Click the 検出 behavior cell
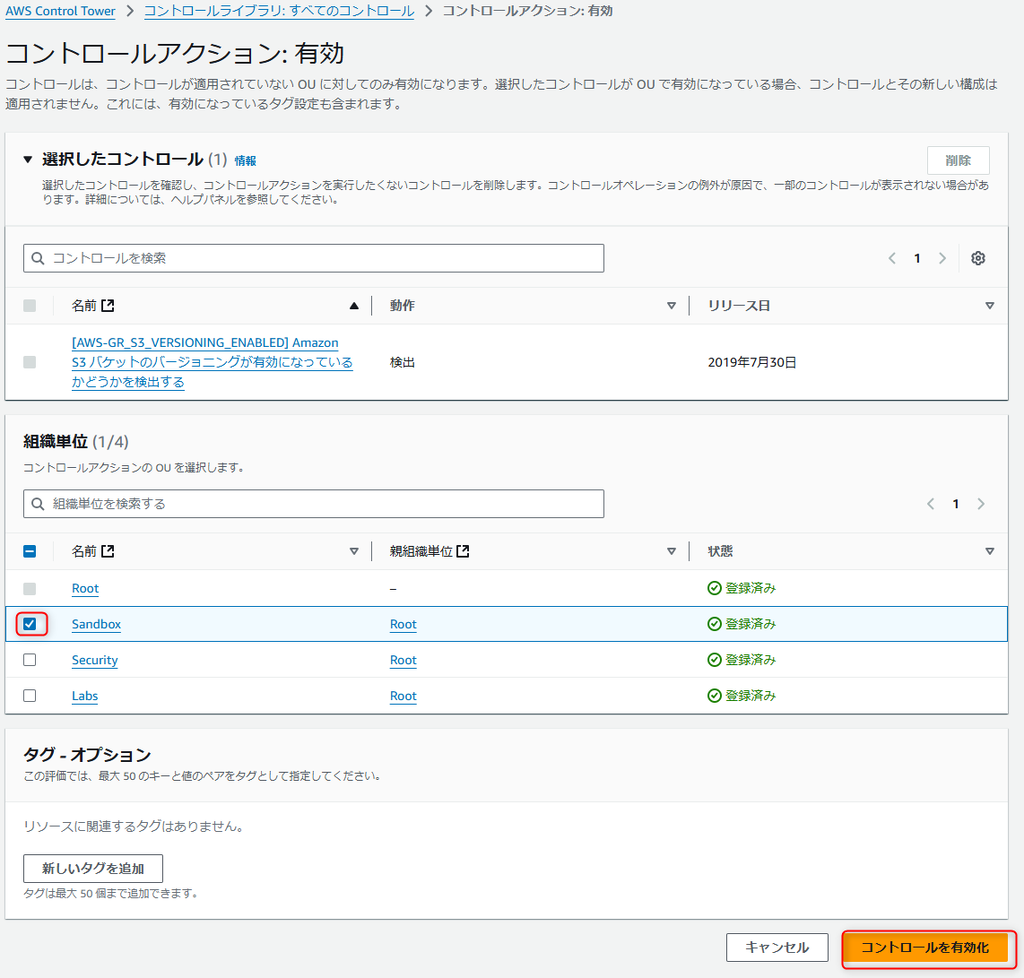 [x=402, y=362]
